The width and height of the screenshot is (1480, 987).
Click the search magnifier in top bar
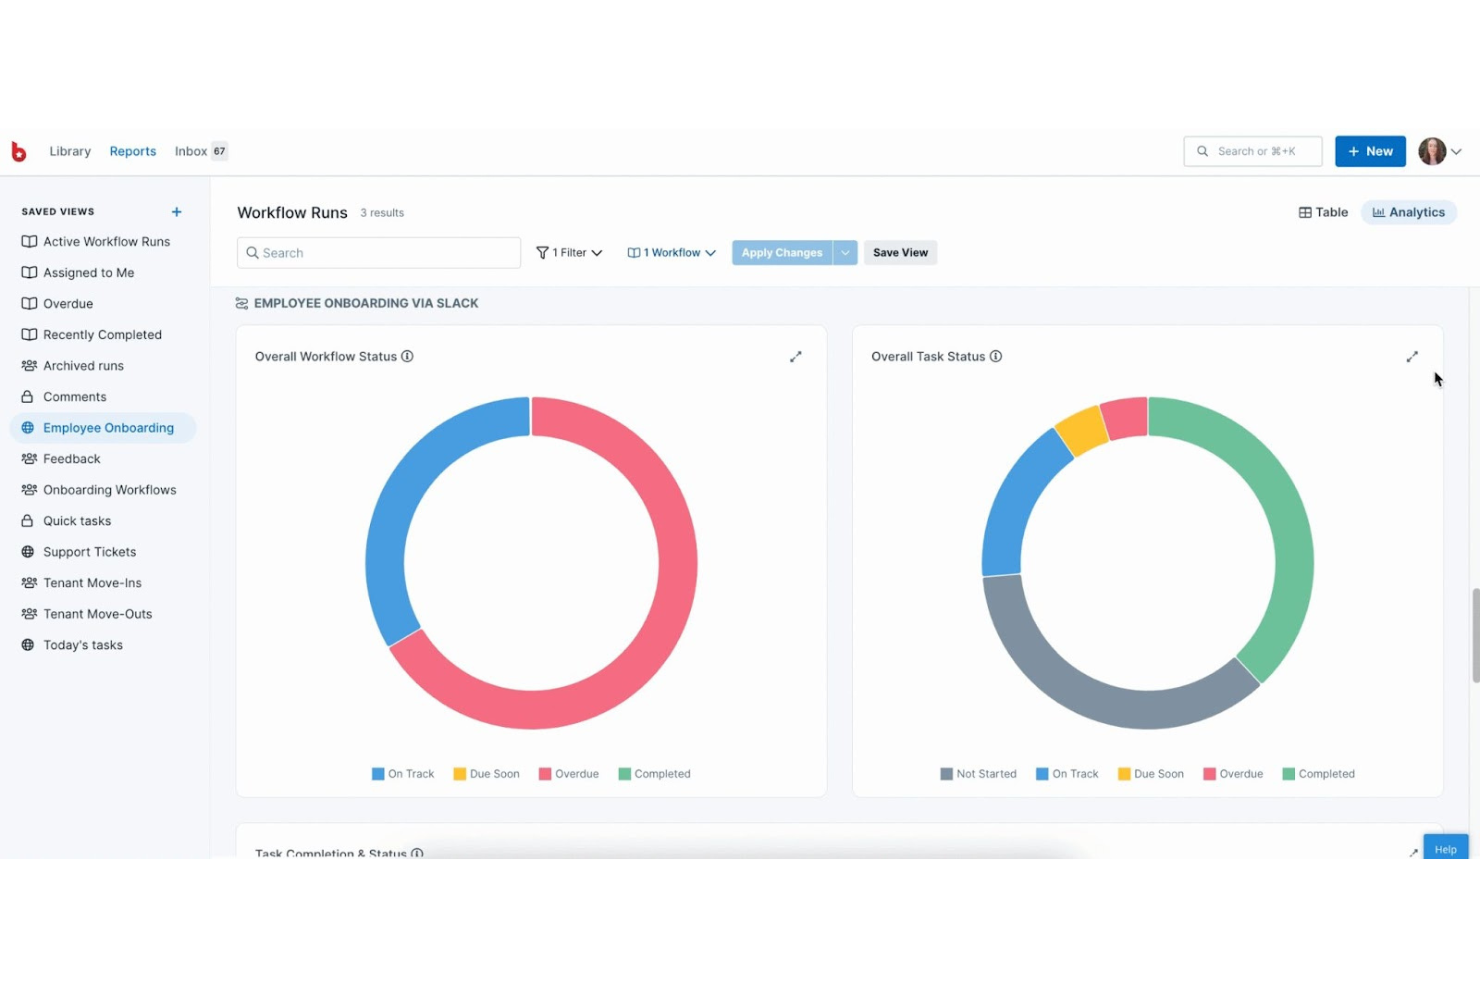click(x=1203, y=151)
